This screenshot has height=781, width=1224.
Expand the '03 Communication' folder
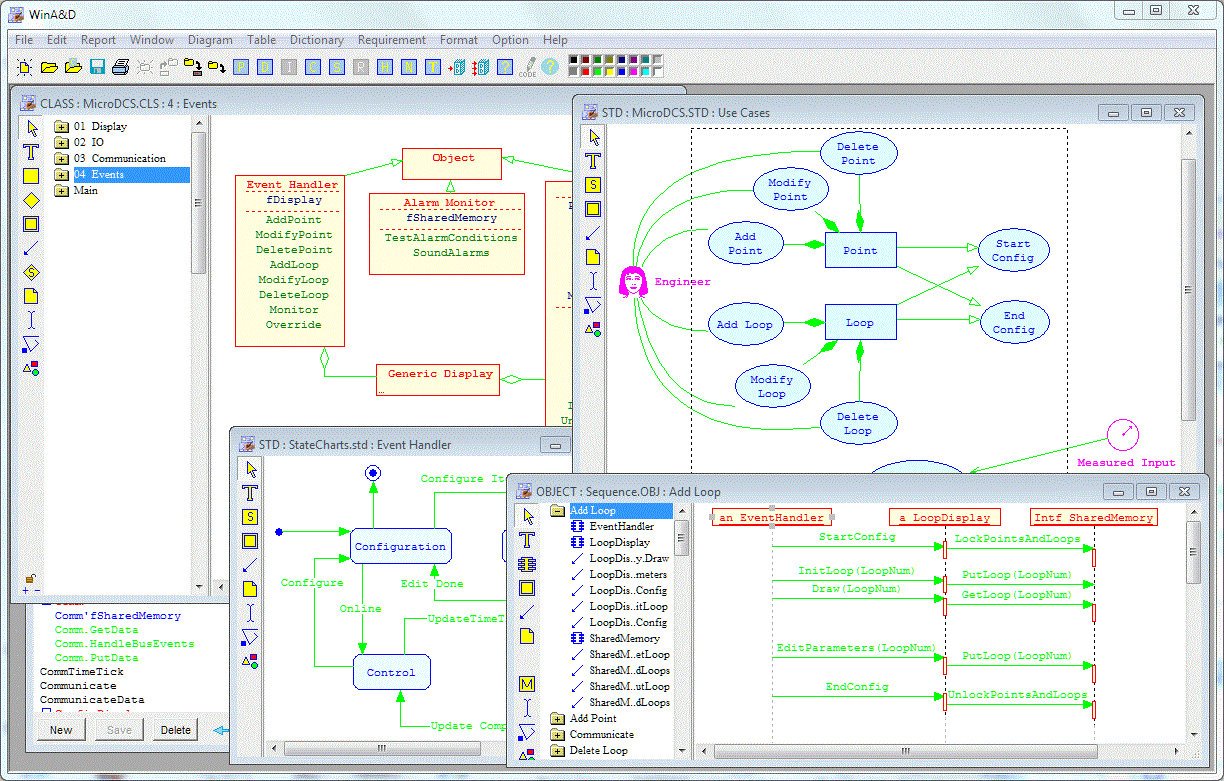(61, 159)
